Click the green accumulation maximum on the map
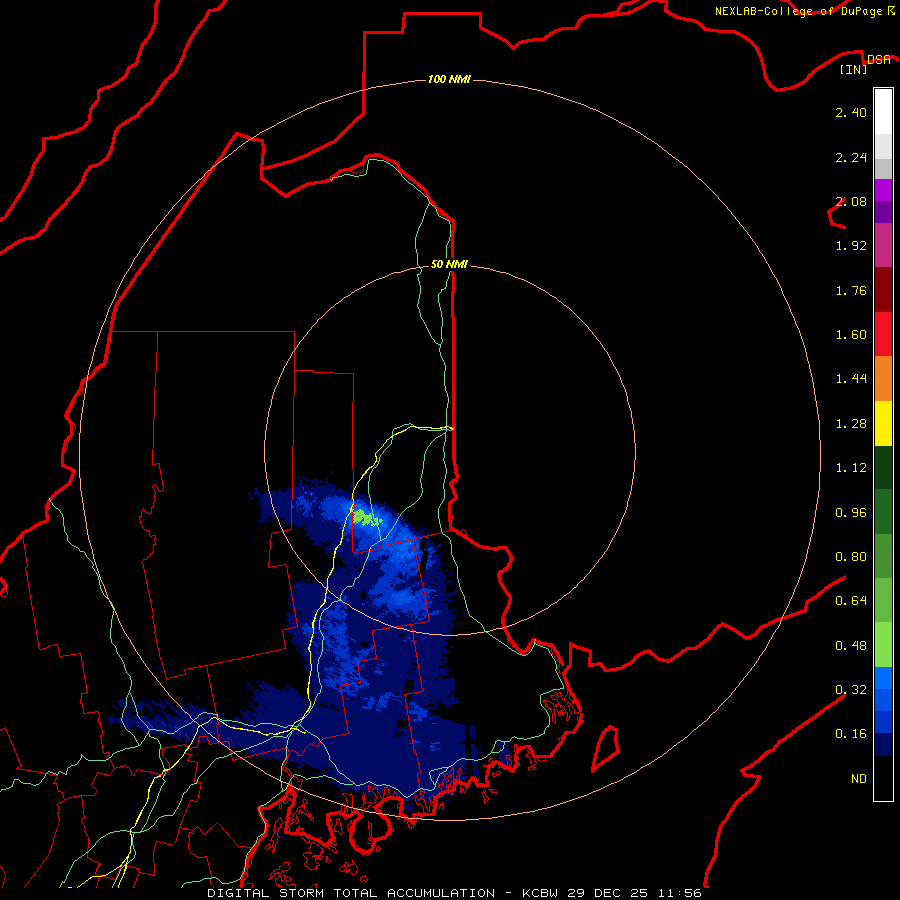 click(366, 518)
